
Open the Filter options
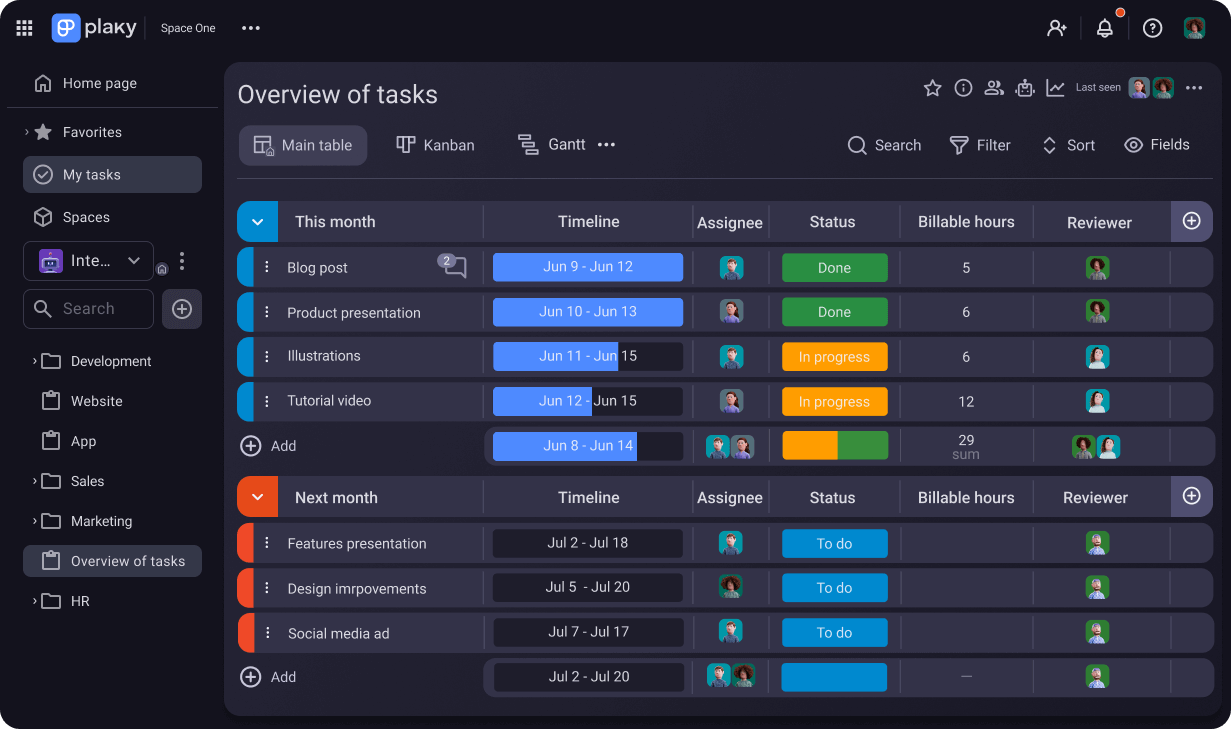[x=980, y=145]
